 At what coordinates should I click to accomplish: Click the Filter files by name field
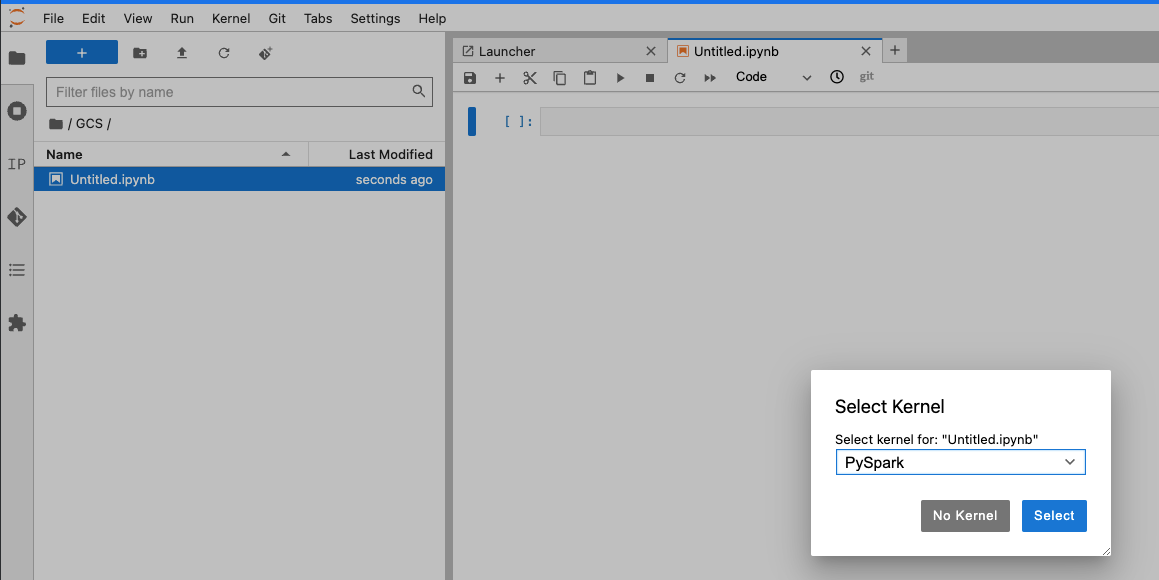tap(230, 92)
